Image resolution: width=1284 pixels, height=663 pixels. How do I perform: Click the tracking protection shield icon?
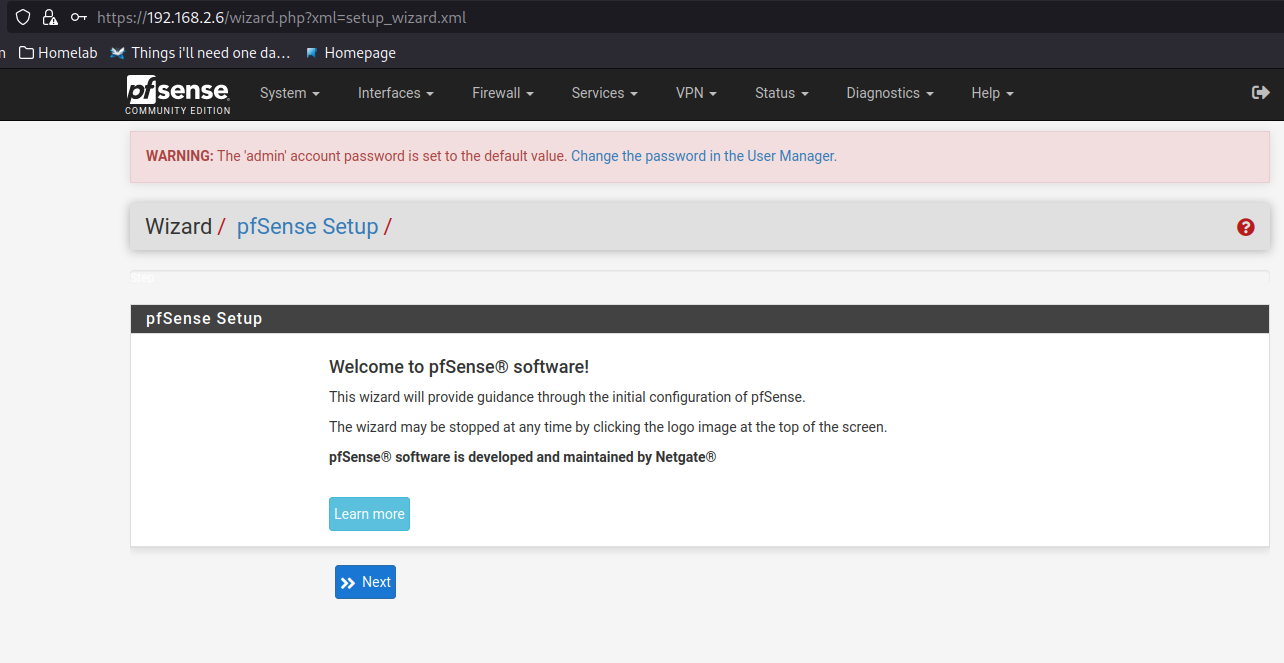tap(22, 17)
